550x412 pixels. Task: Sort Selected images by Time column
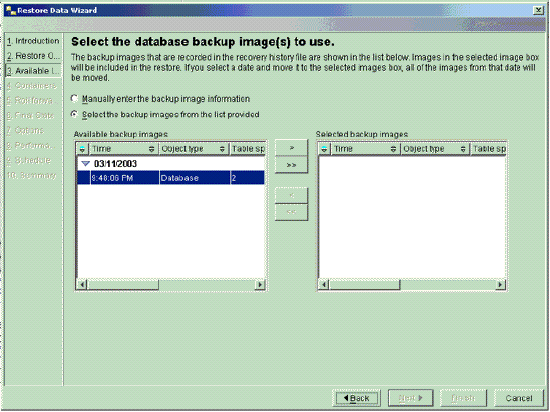[x=365, y=149]
